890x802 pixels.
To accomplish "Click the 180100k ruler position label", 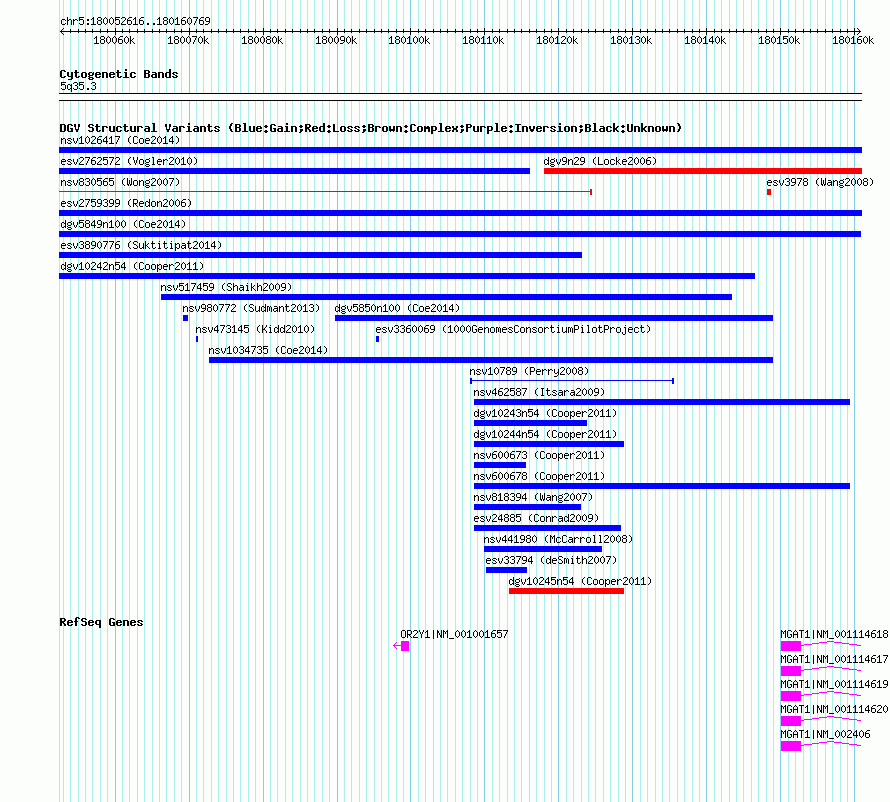I will pos(409,40).
